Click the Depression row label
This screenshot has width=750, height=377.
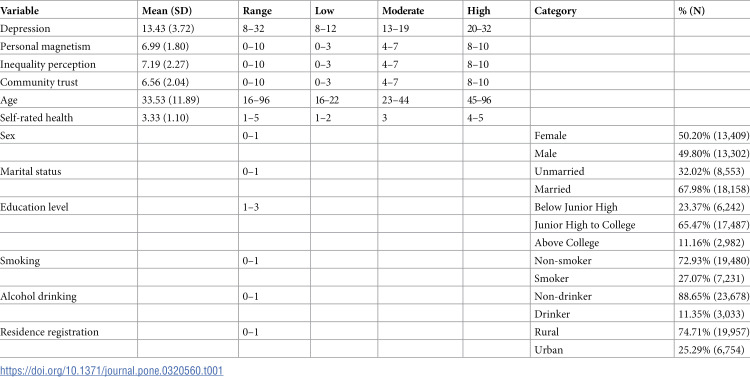click(x=25, y=29)
